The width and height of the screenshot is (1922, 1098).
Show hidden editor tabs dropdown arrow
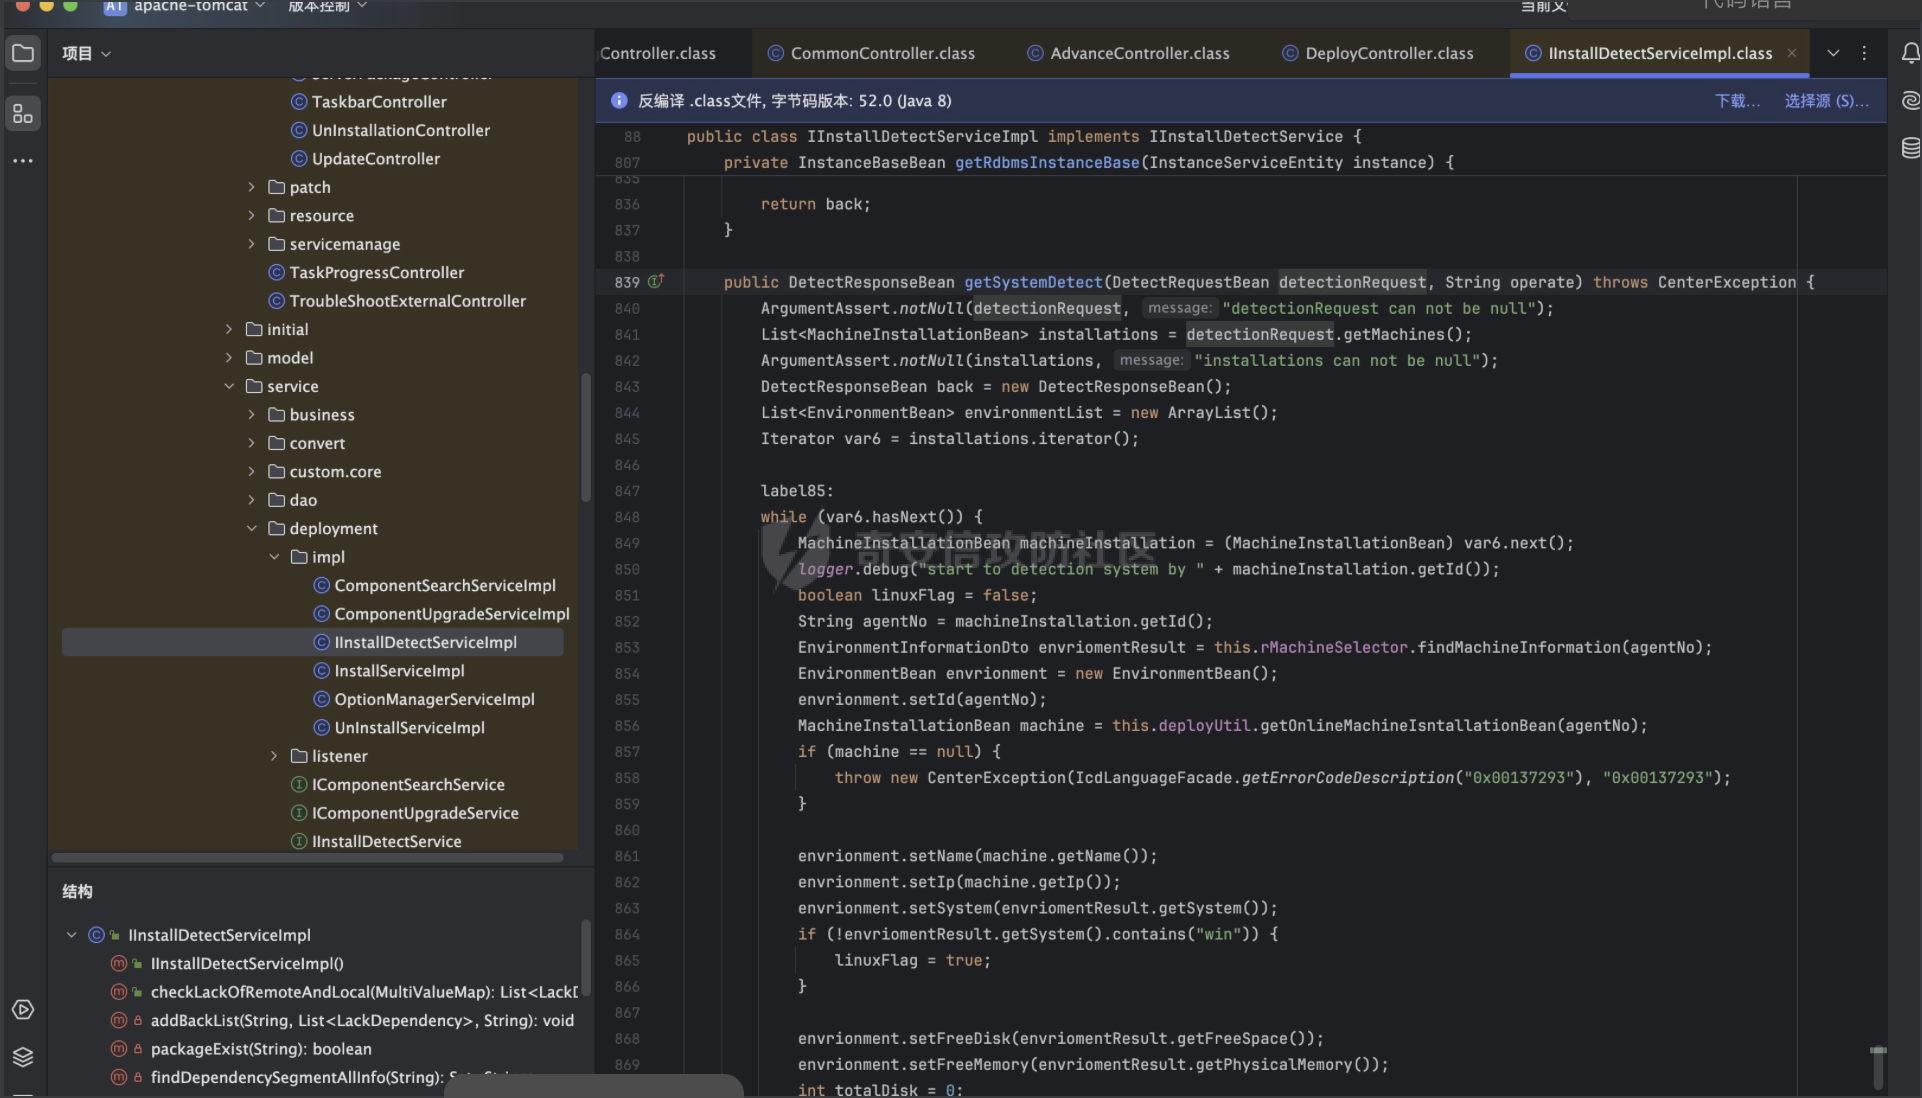point(1833,53)
